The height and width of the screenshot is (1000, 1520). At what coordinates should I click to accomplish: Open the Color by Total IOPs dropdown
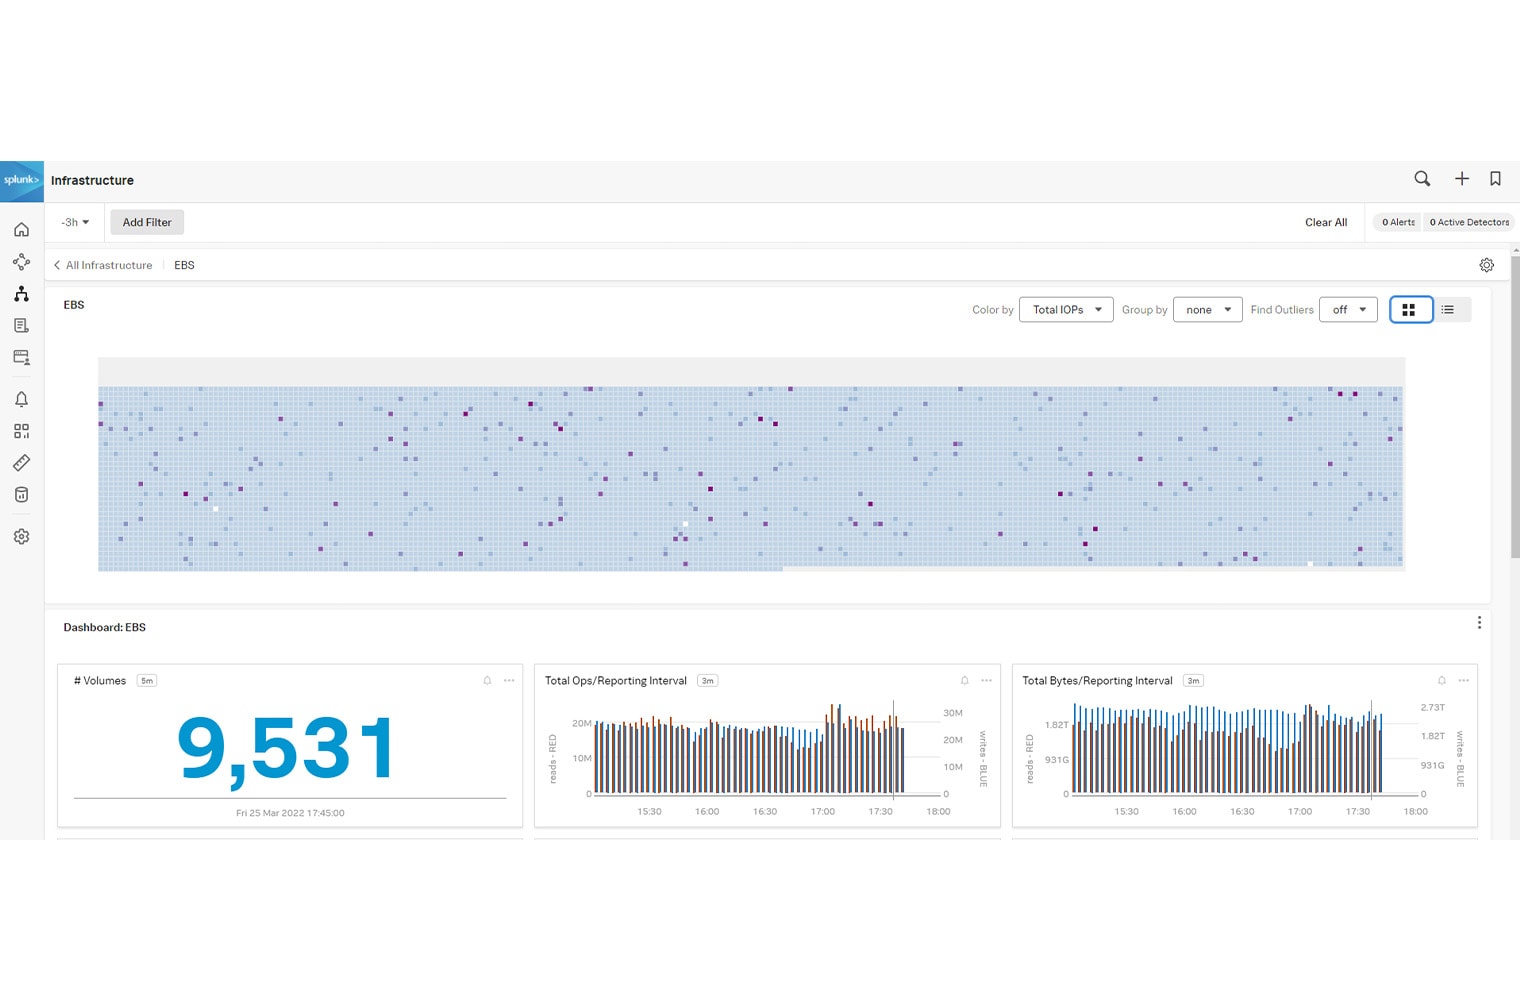pos(1066,310)
